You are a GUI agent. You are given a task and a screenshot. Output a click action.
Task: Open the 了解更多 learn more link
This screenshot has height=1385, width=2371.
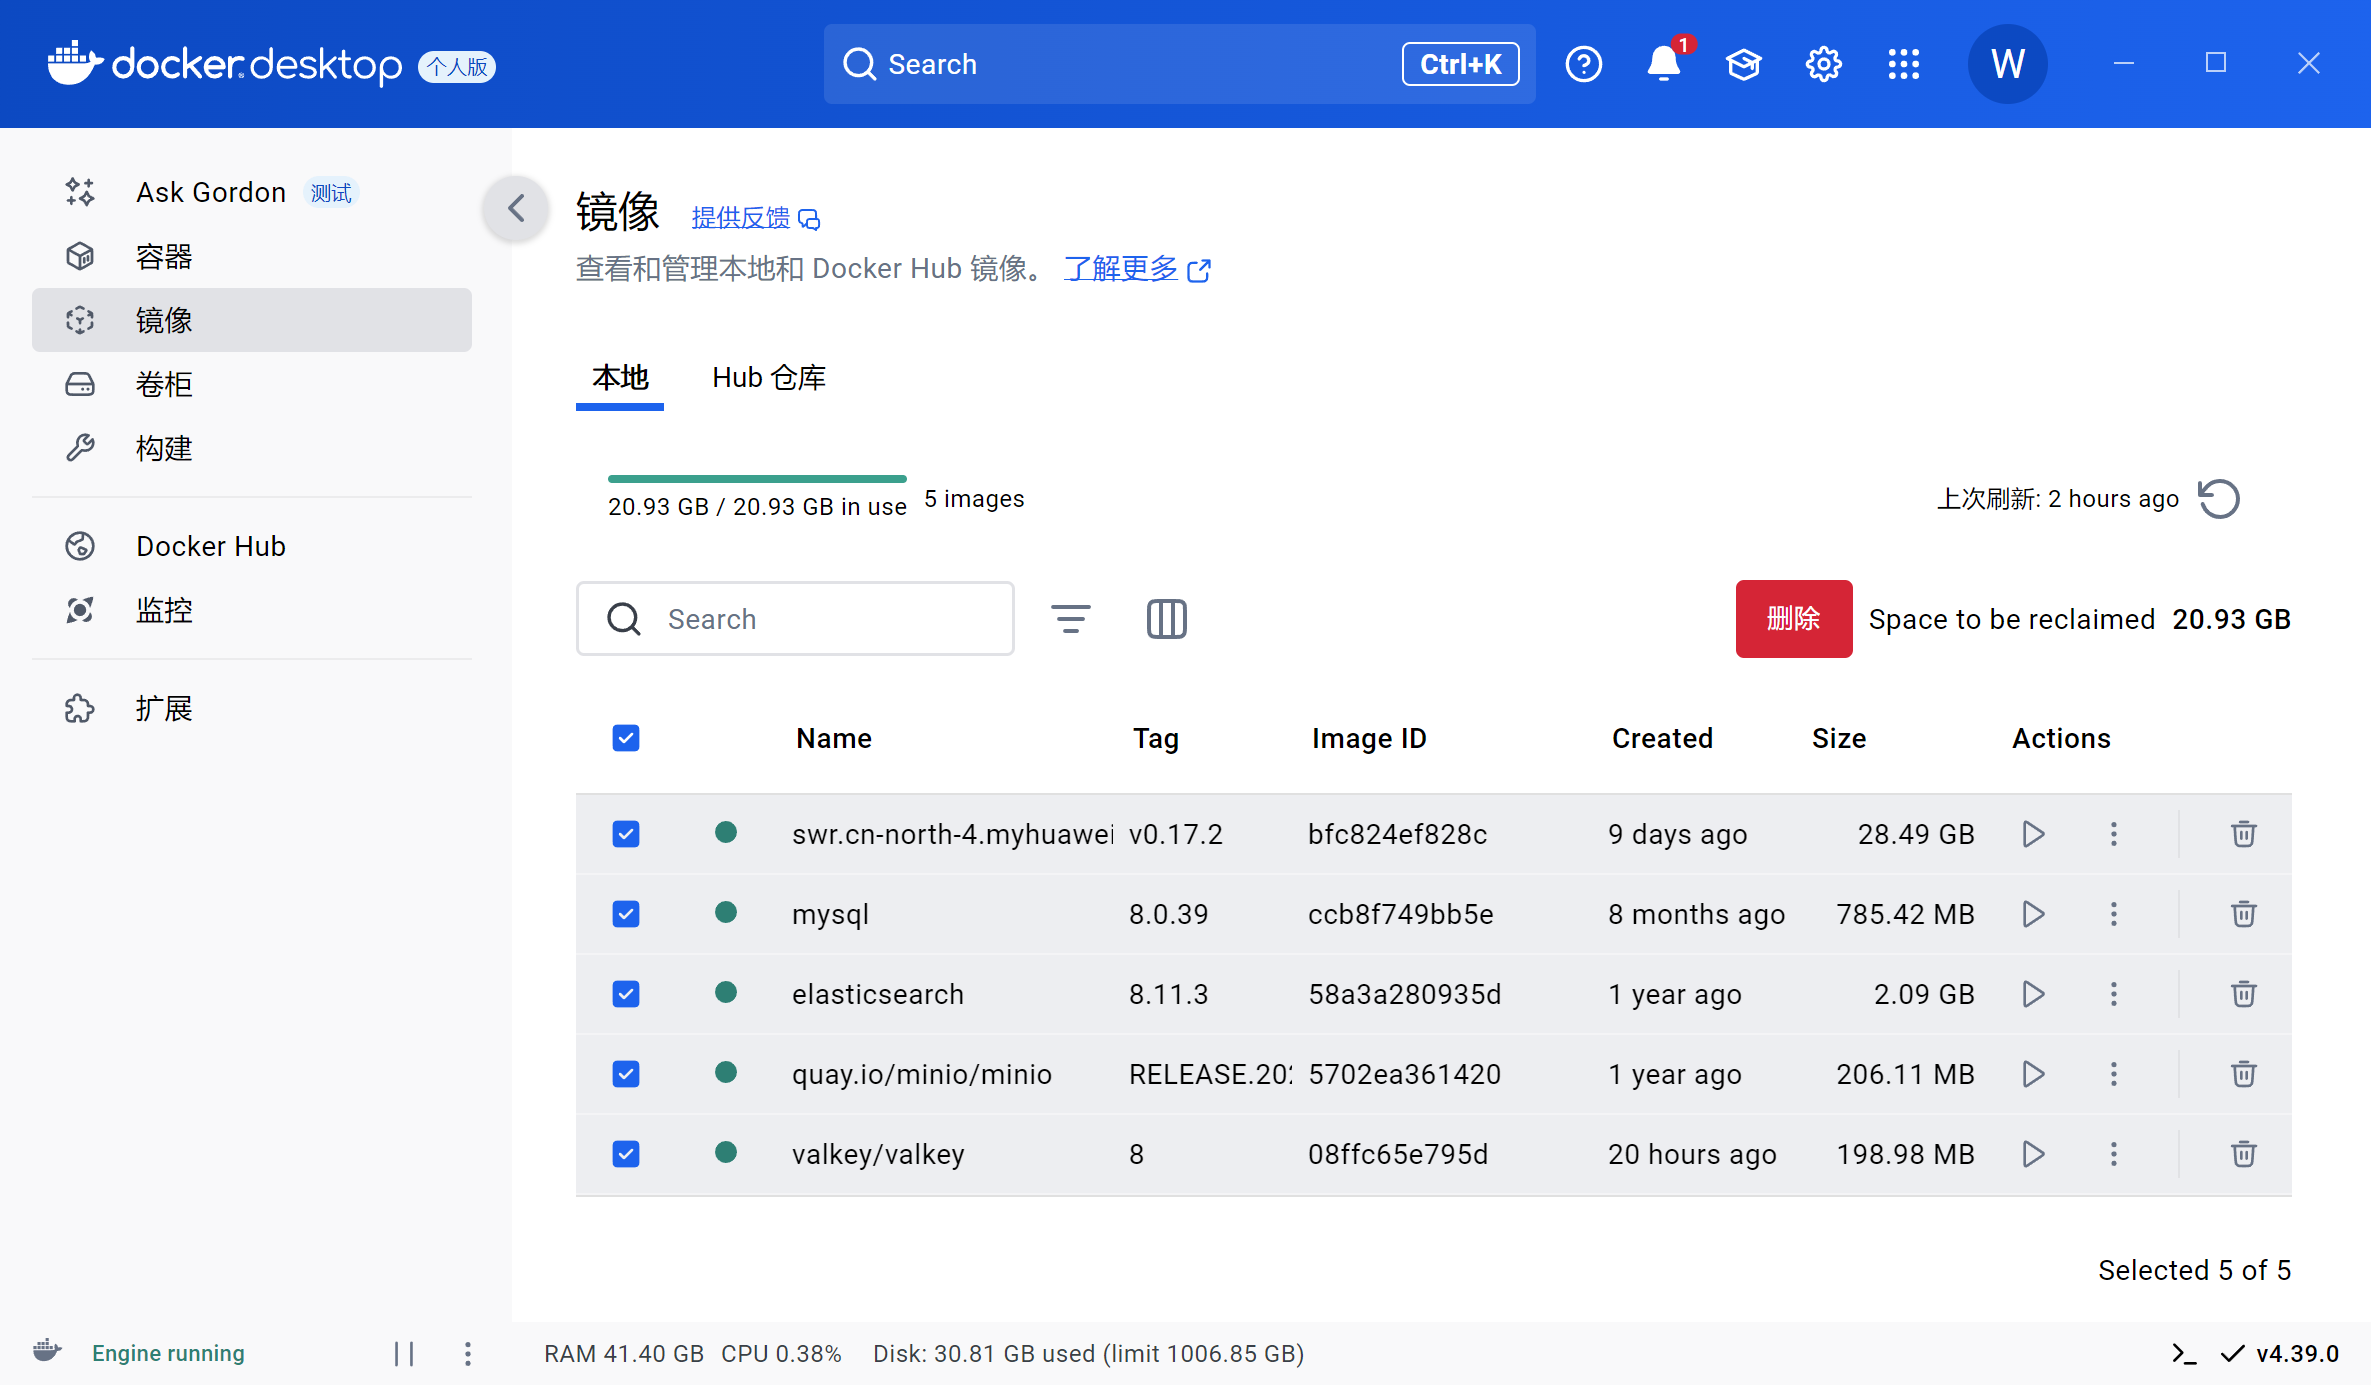click(1137, 269)
